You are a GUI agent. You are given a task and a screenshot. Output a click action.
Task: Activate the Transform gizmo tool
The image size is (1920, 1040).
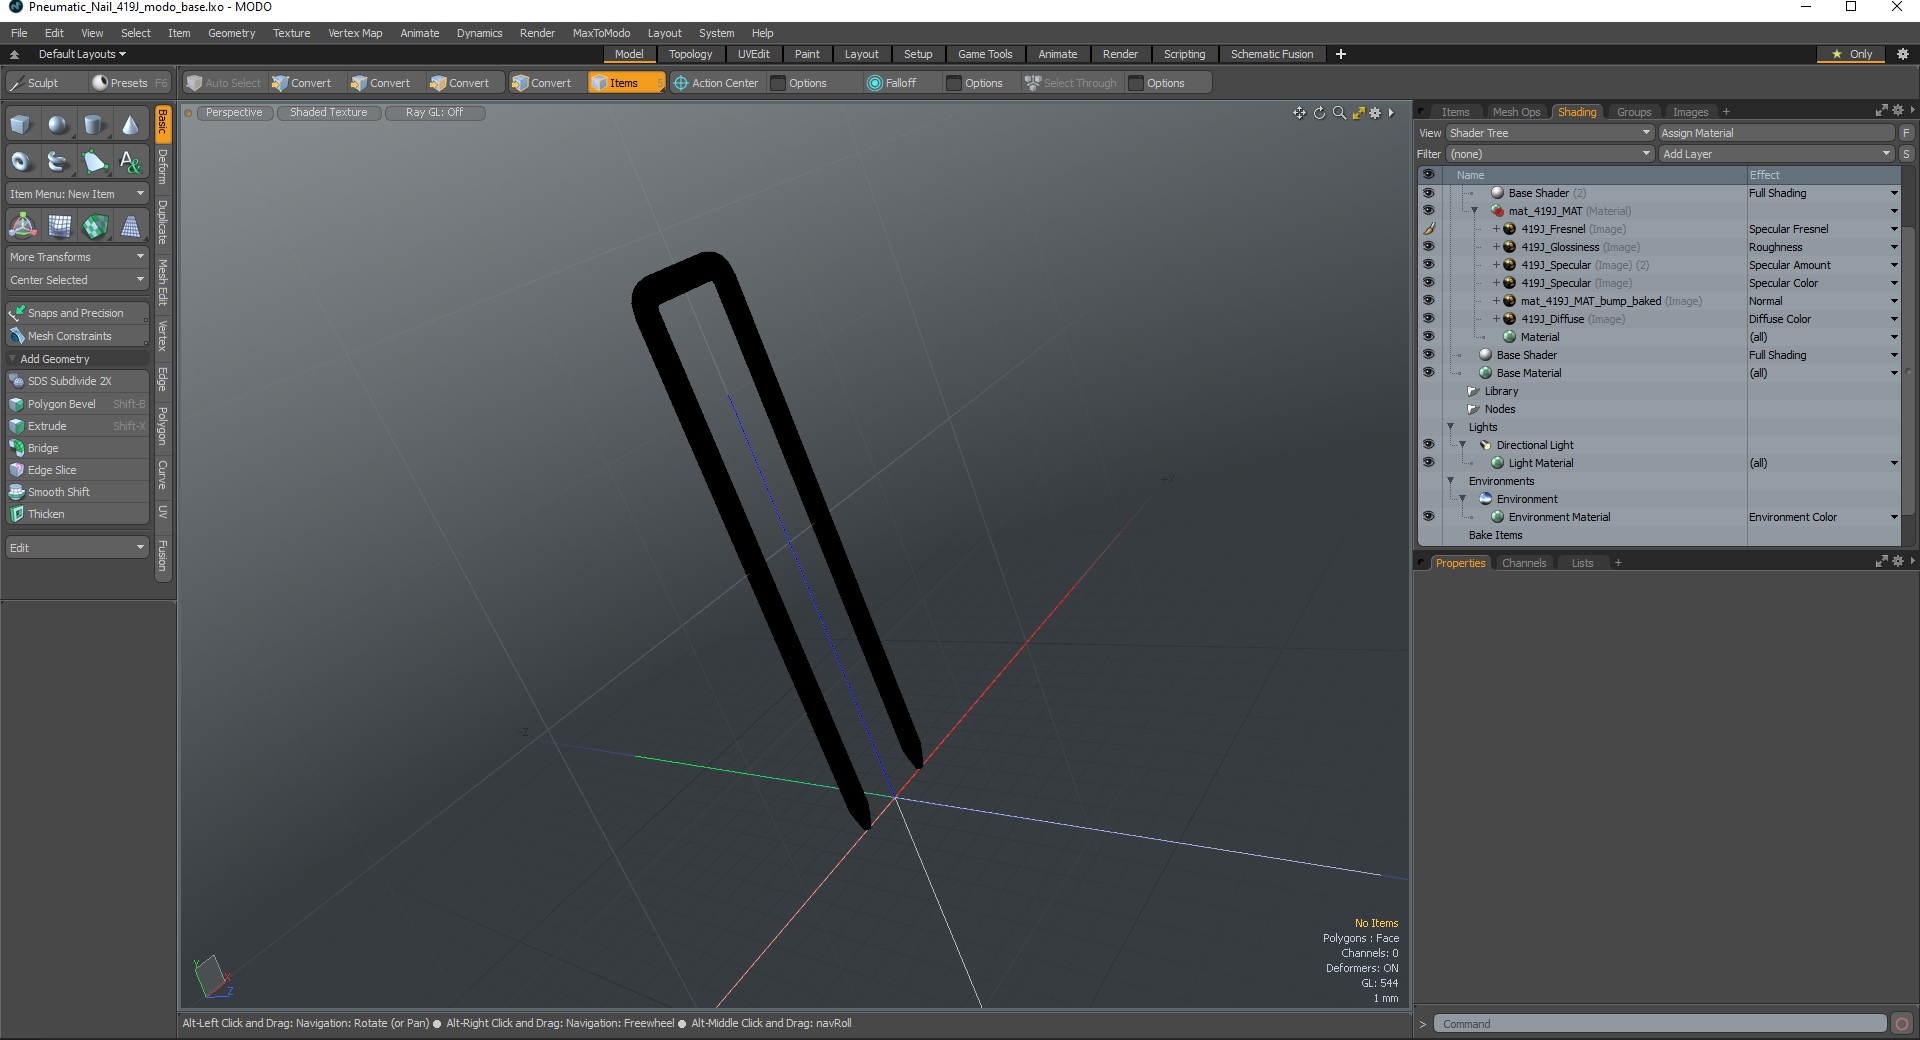coord(21,226)
